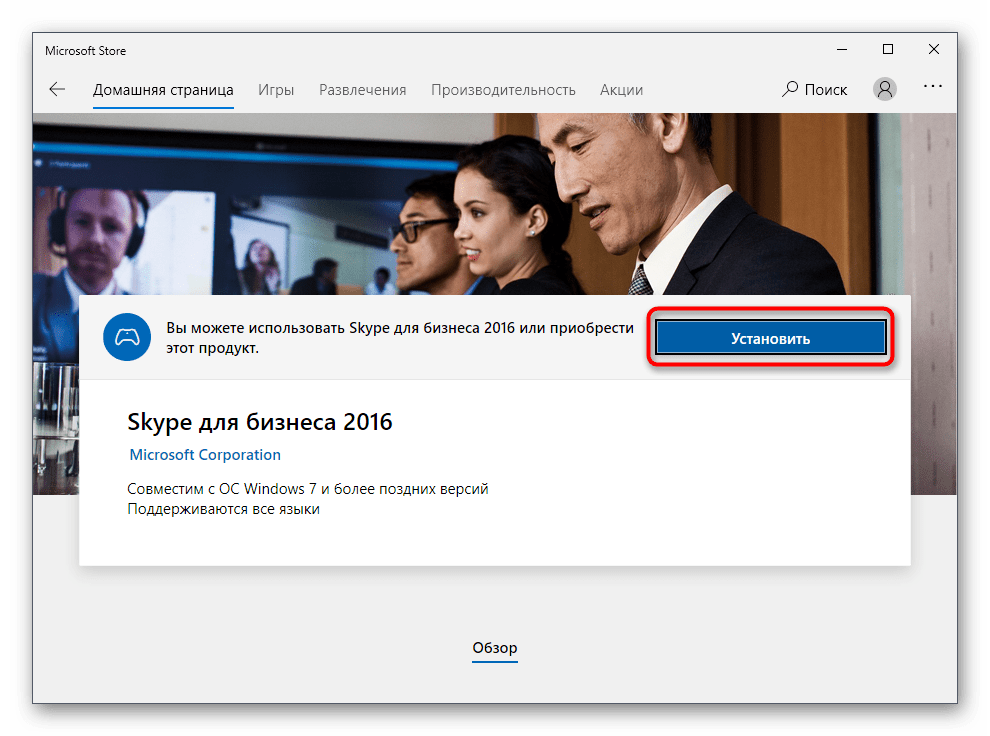The width and height of the screenshot is (990, 736).
Task: Click the Windows 7 compatibility text
Action: coord(307,489)
